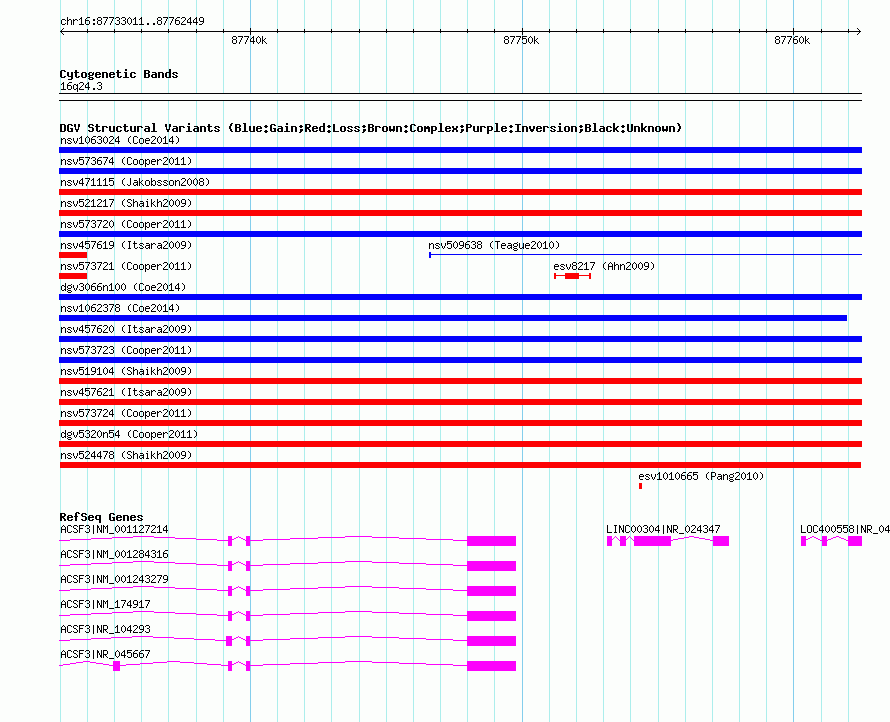Select the LOC400558 gene label
The width and height of the screenshot is (890, 722).
[x=845, y=529]
